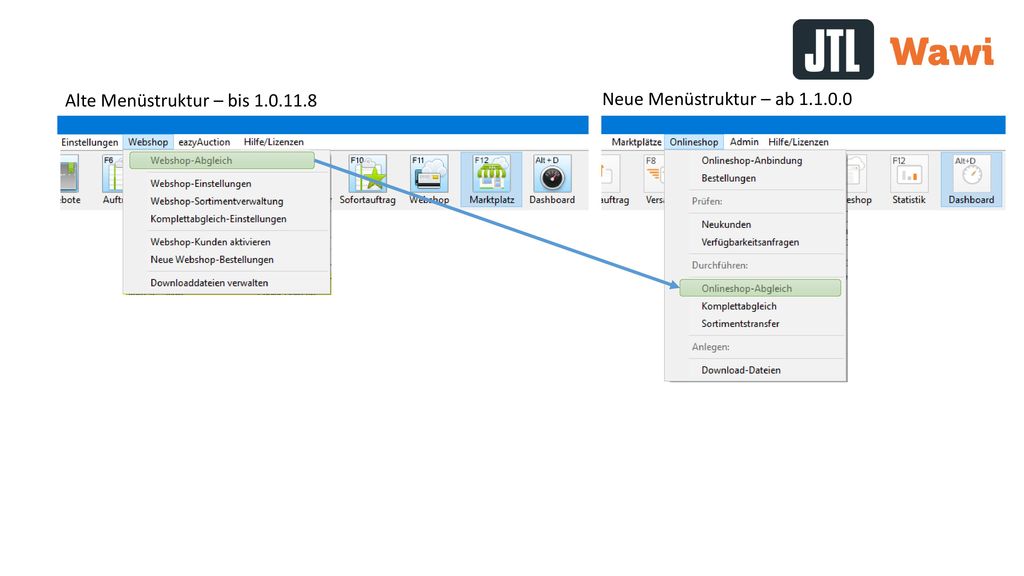The width and height of the screenshot is (1024, 576).
Task: Open Sofortauftrag toolbar icon (F10)
Action: [x=367, y=180]
